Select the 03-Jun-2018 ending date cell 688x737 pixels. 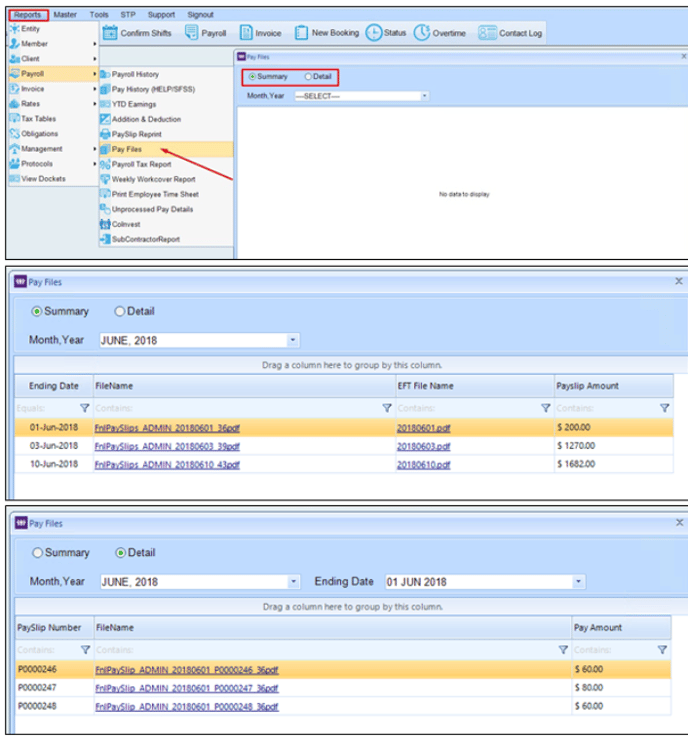point(54,446)
